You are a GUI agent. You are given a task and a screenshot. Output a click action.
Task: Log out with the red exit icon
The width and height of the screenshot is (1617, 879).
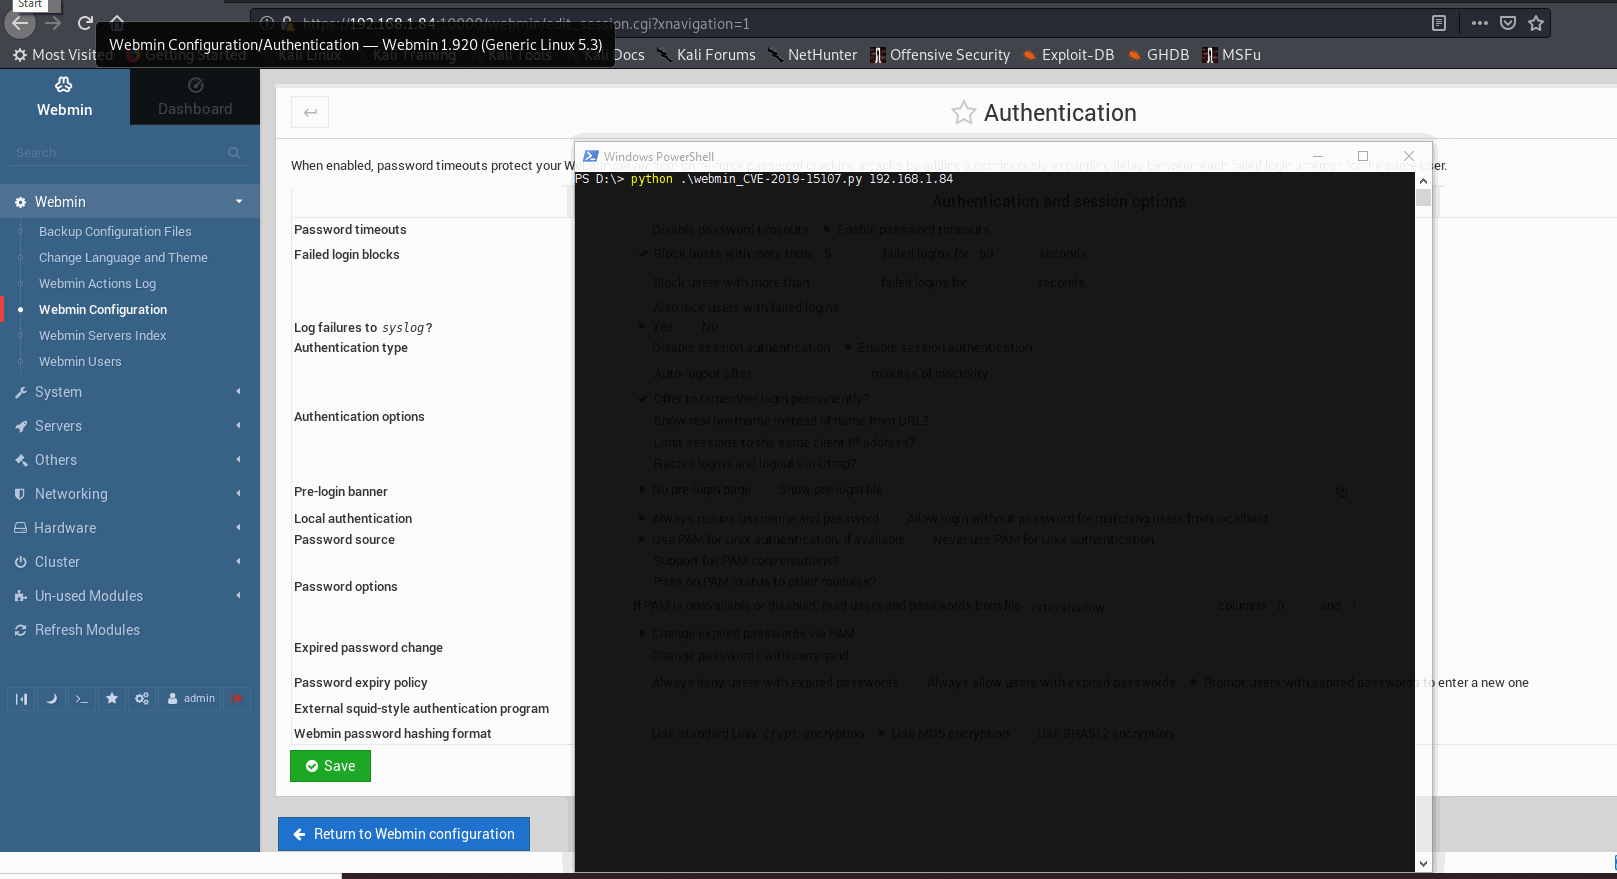tap(237, 698)
